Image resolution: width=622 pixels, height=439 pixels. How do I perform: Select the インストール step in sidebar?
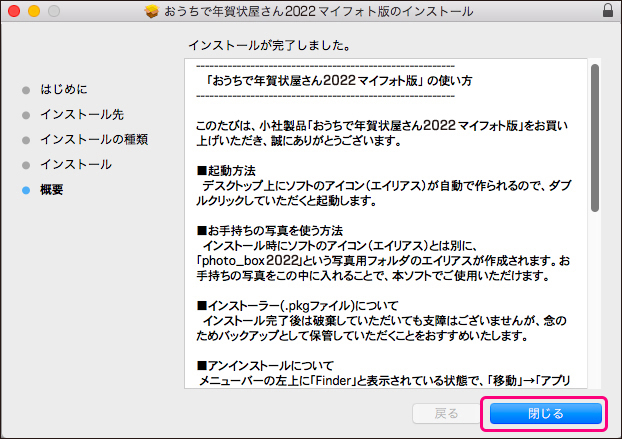click(76, 165)
